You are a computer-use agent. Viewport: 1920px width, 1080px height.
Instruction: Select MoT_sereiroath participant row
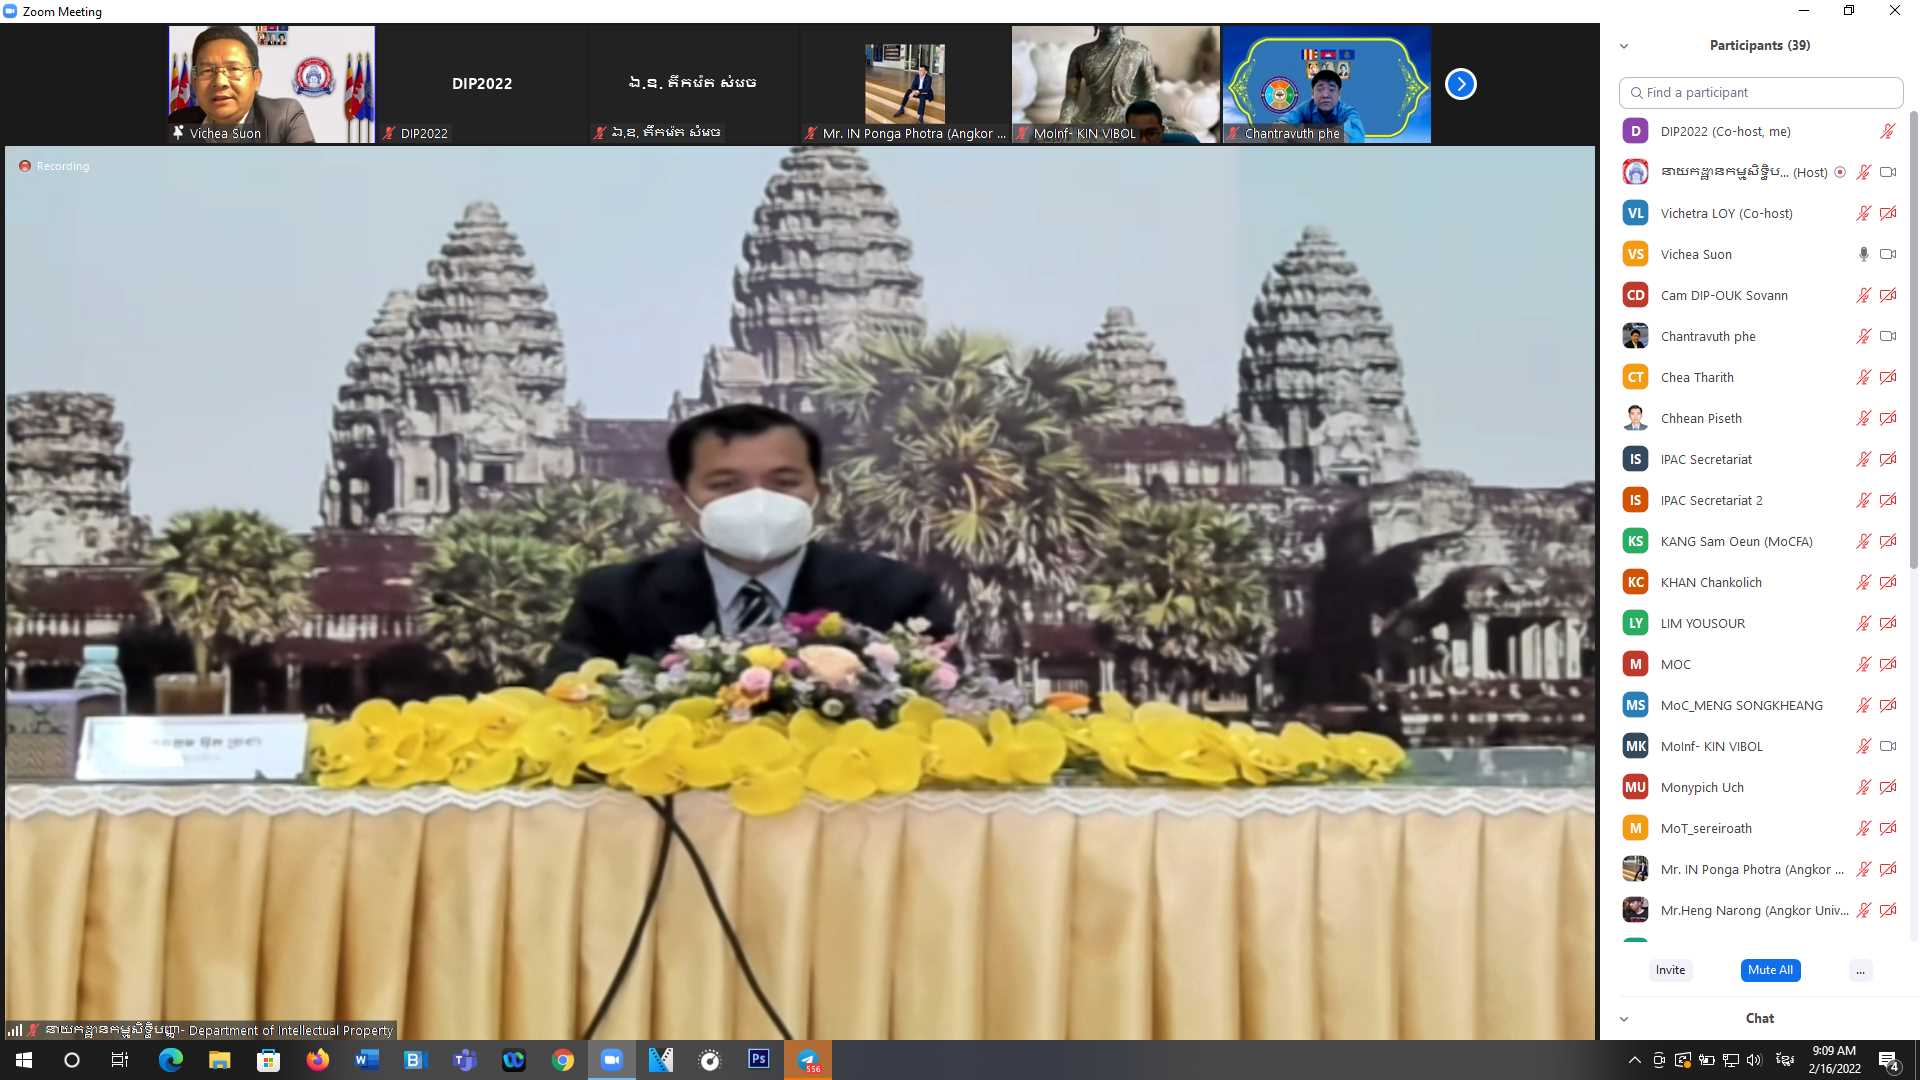click(x=1761, y=828)
